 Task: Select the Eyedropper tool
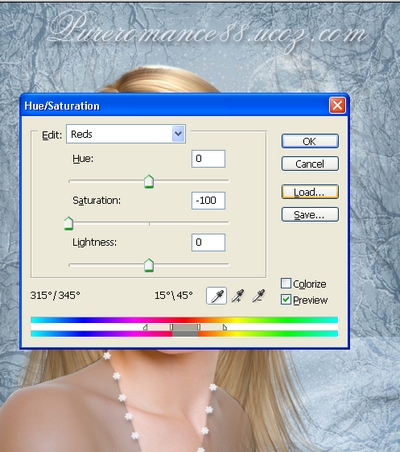(x=217, y=296)
